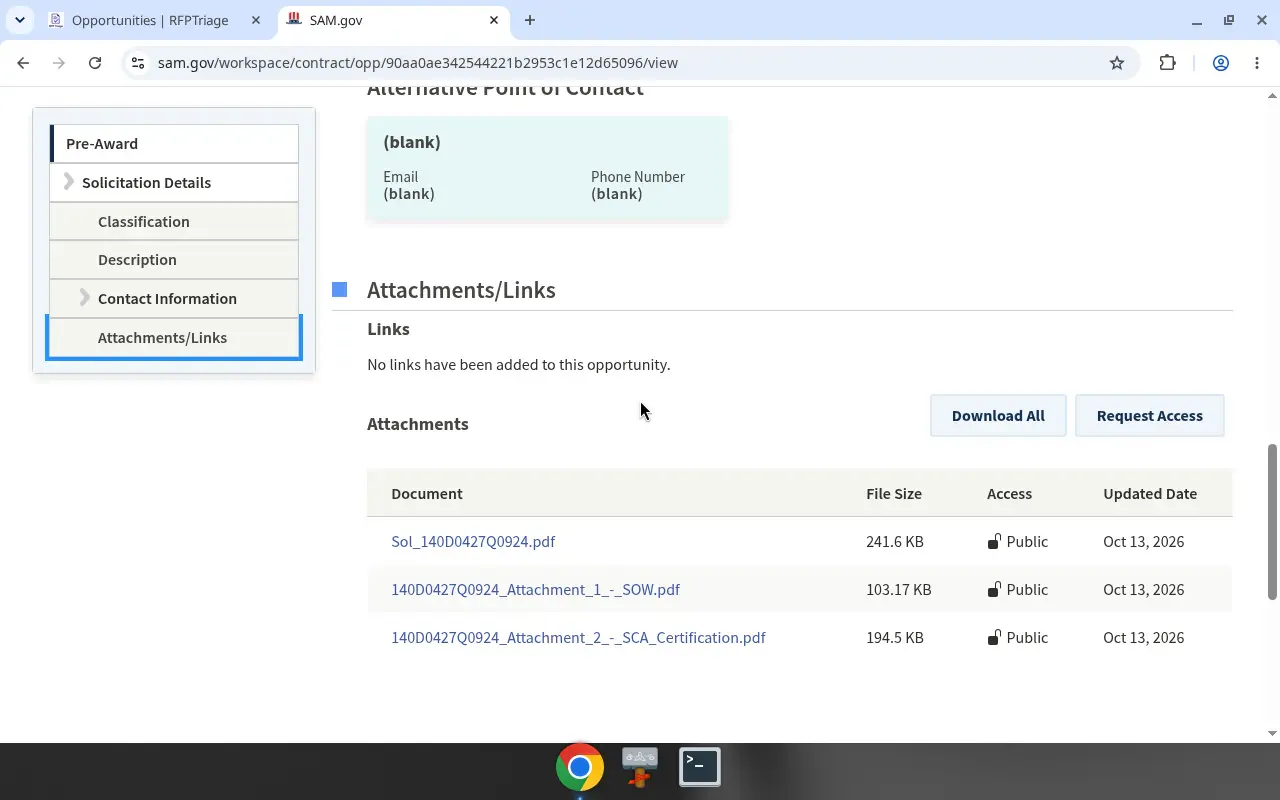
Task: Select the 241.6 KB file size cell
Action: pos(895,541)
